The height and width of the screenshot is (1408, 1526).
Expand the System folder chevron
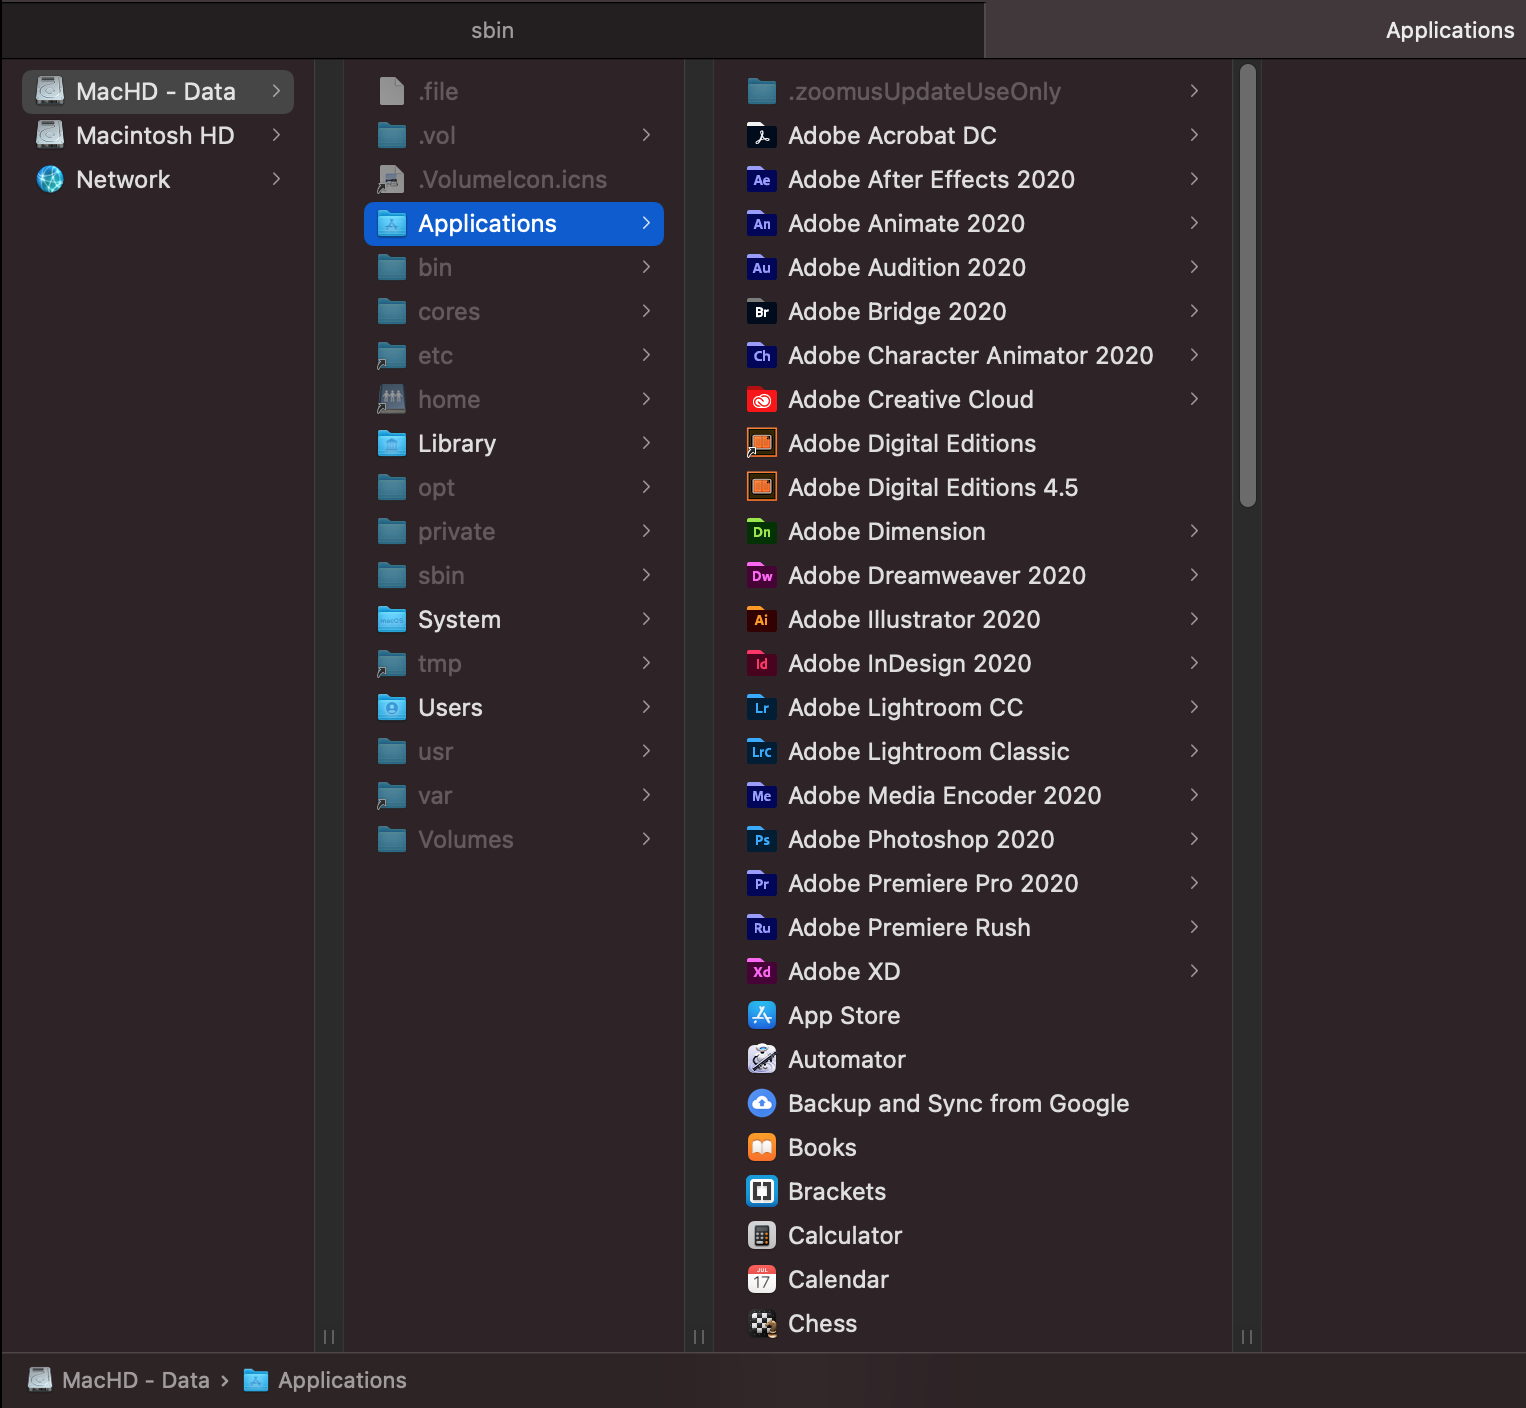pos(647,619)
